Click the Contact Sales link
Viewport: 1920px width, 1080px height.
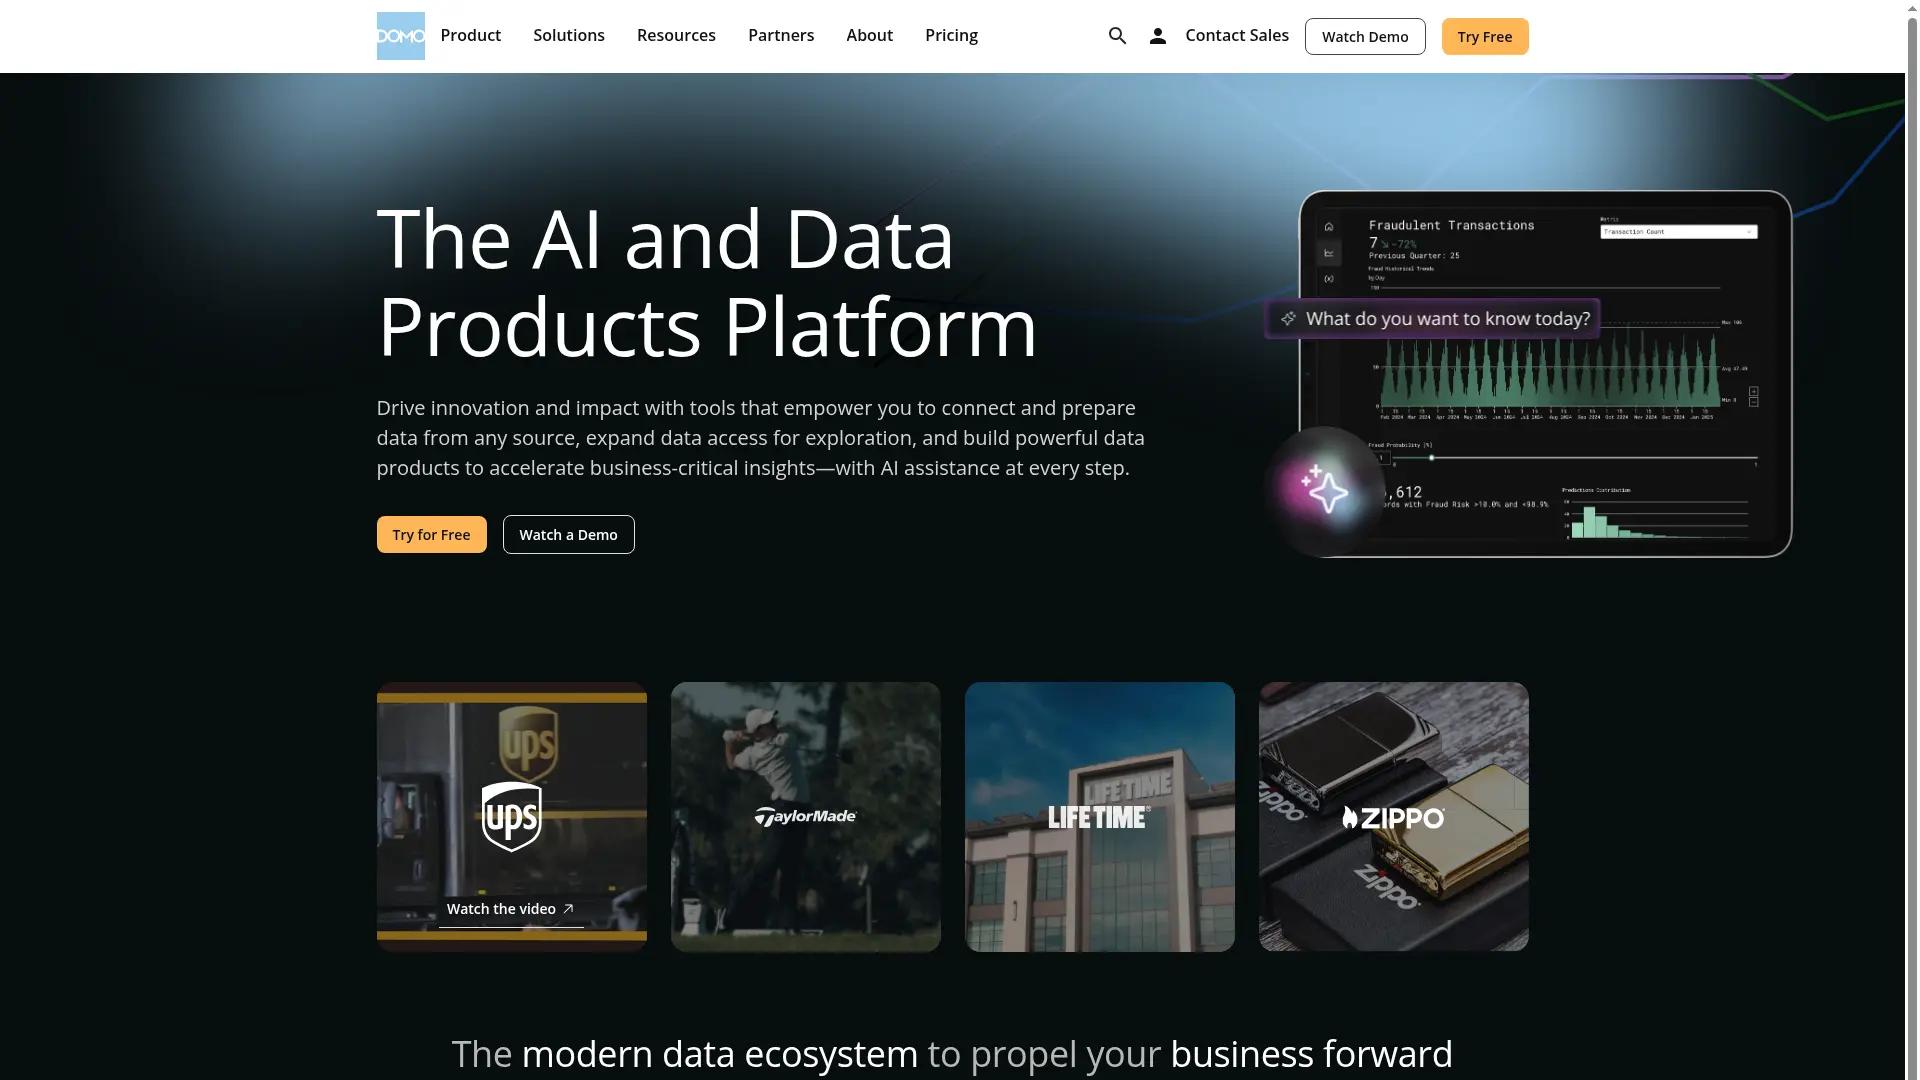click(1236, 36)
